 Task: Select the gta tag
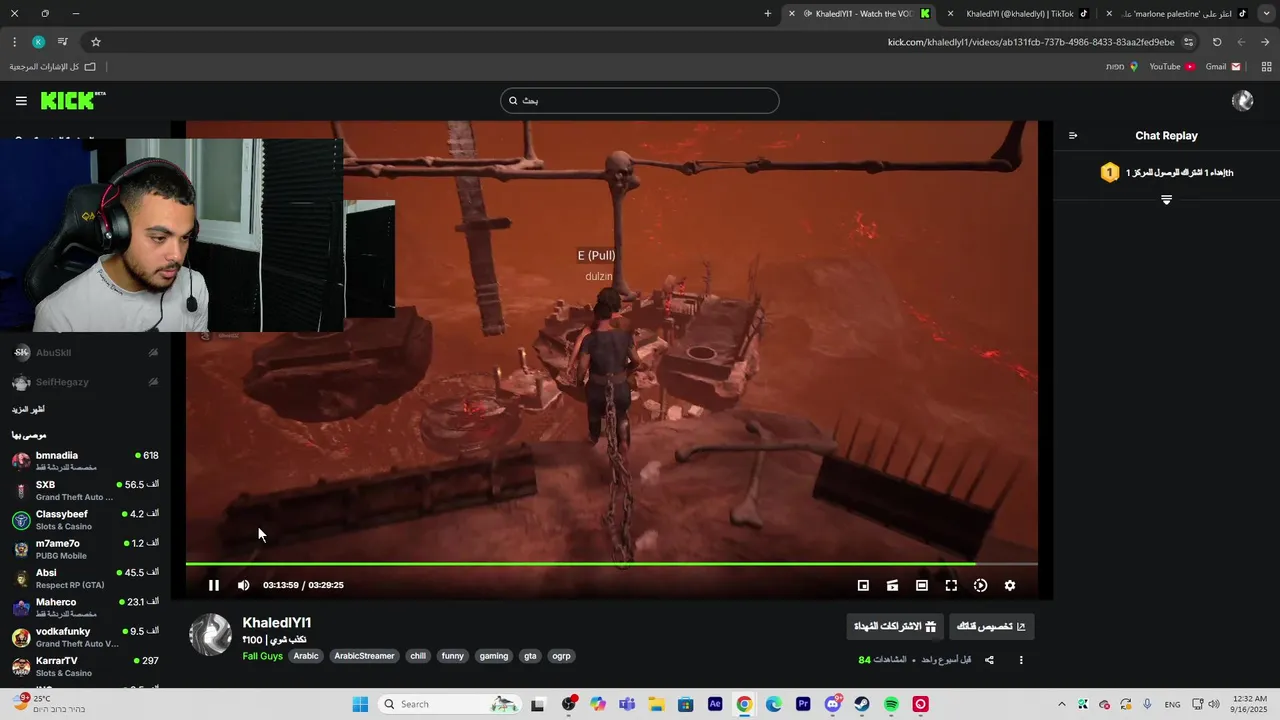530,656
